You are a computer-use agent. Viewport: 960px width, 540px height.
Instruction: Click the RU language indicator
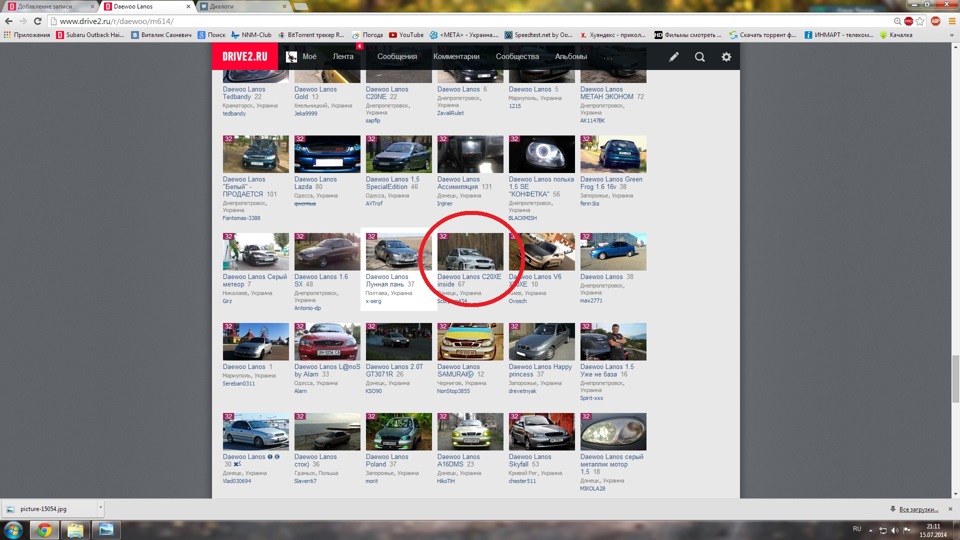pos(857,529)
